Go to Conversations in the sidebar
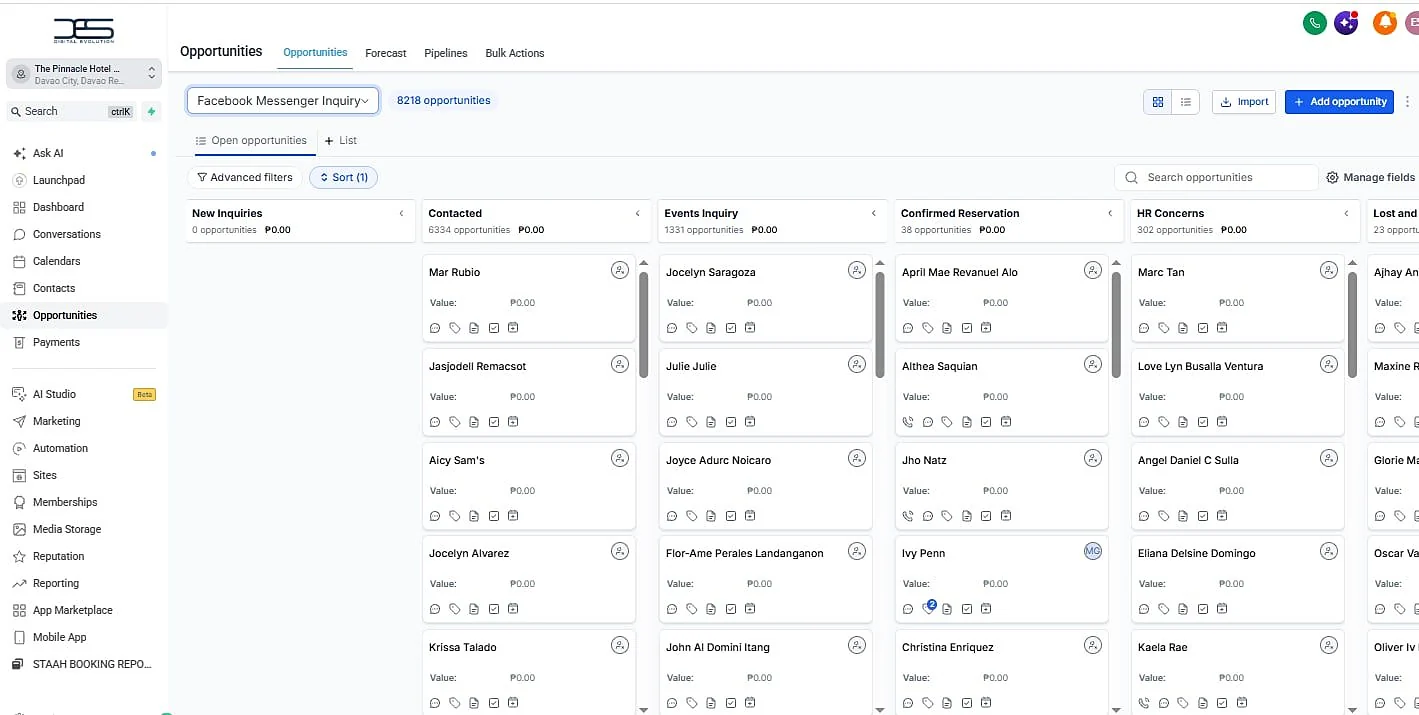The height and width of the screenshot is (715, 1419). coord(67,234)
